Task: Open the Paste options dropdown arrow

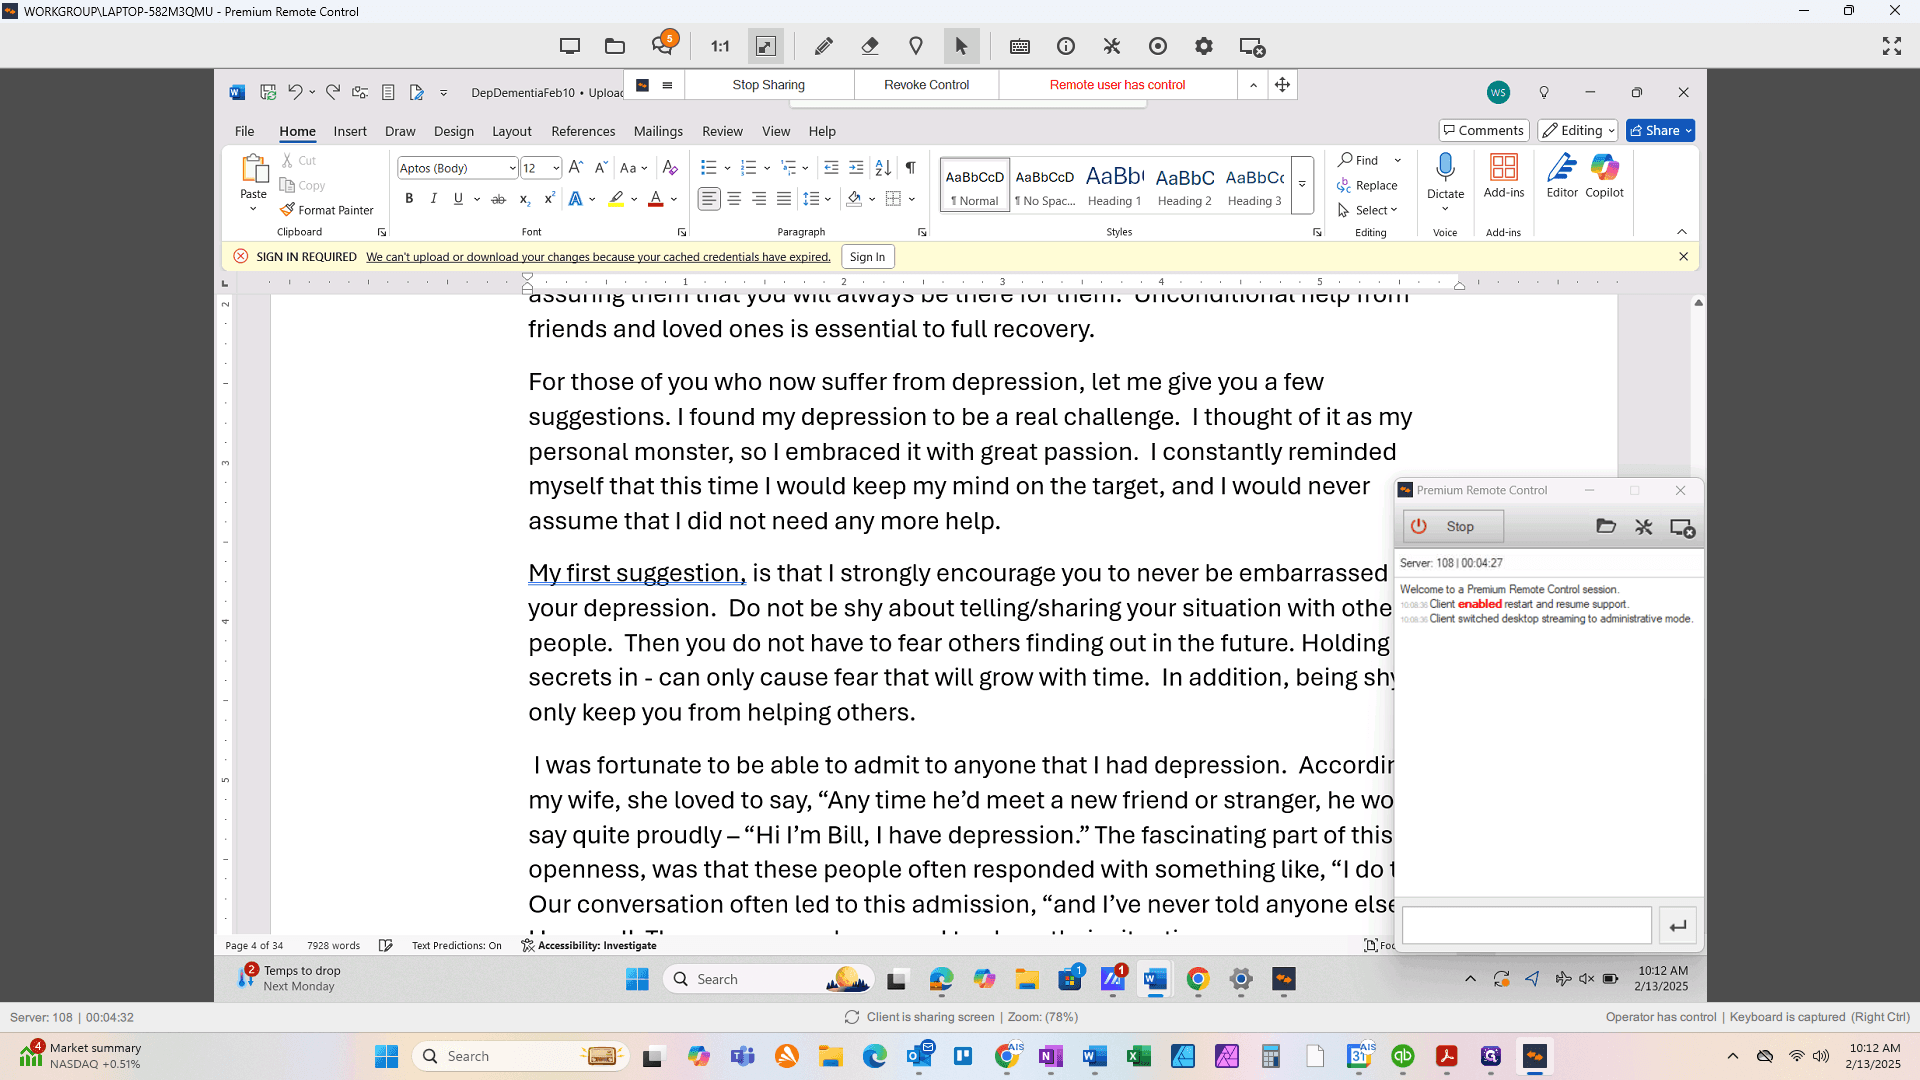Action: pyautogui.click(x=253, y=209)
